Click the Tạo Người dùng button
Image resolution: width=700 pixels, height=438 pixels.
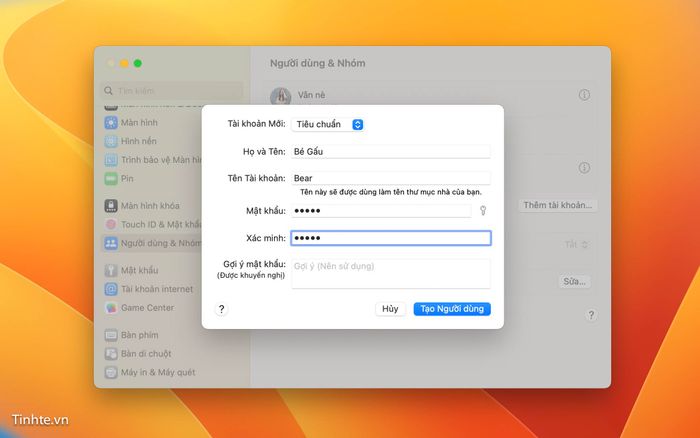coord(452,309)
